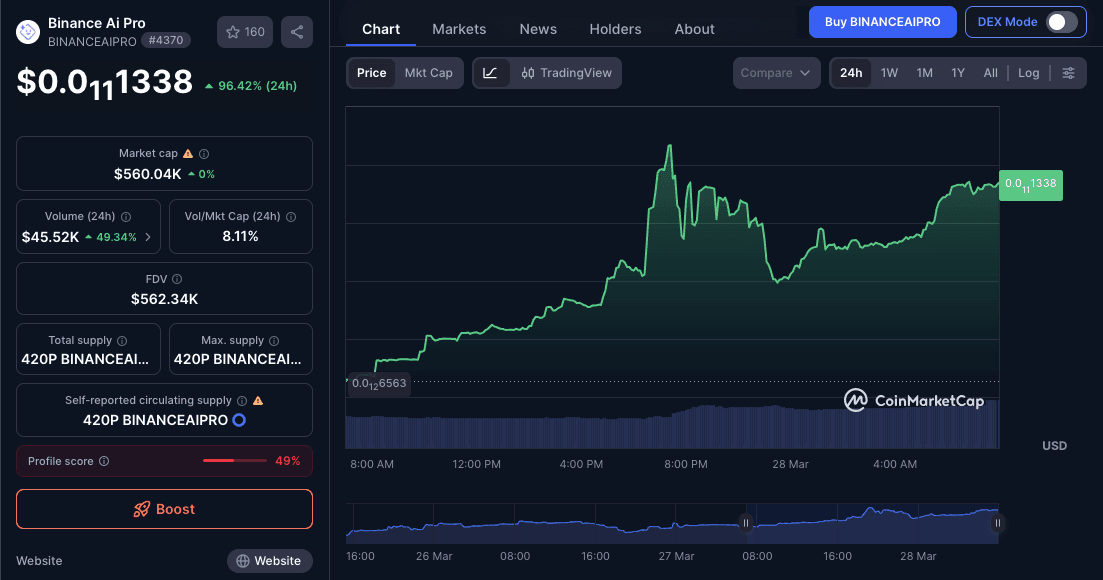
Task: Open the Markets tab
Action: [459, 28]
